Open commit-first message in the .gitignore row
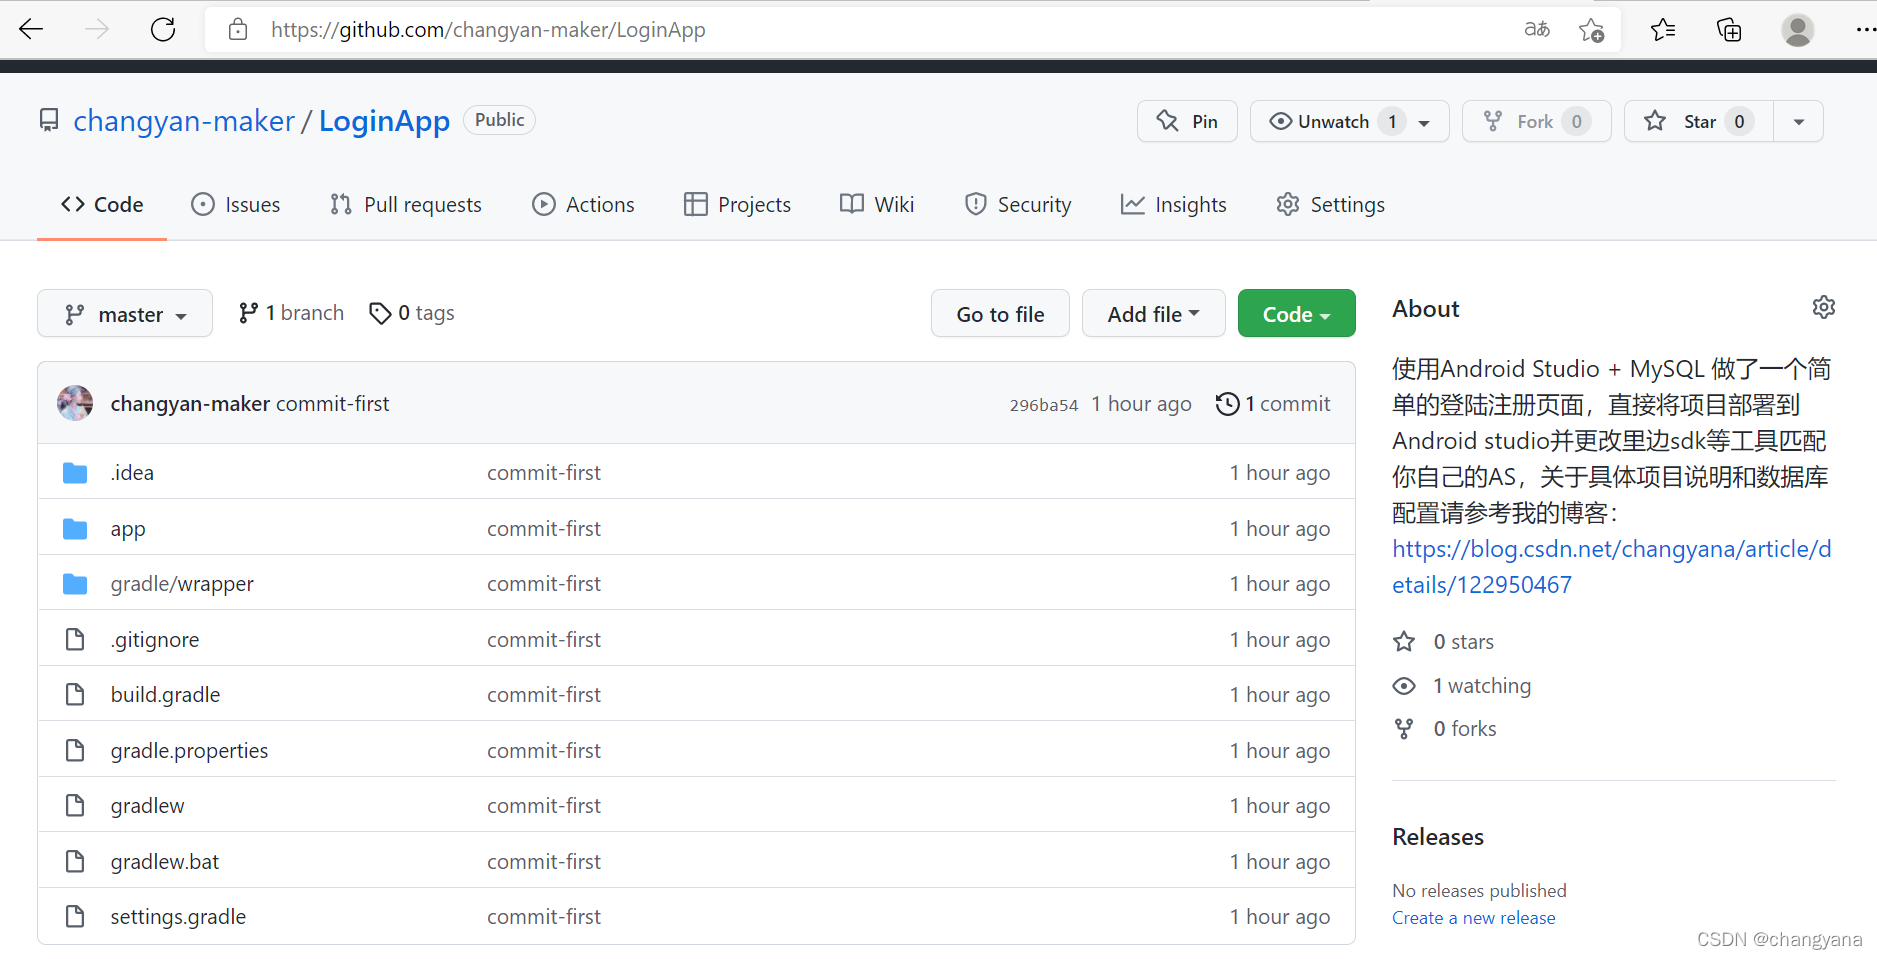The height and width of the screenshot is (959, 1877). [544, 639]
